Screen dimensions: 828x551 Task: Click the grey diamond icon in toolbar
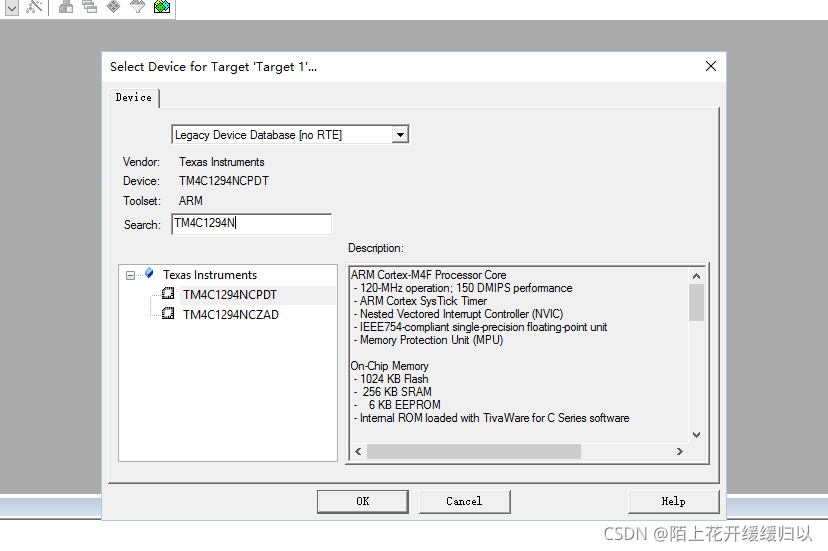tap(114, 6)
